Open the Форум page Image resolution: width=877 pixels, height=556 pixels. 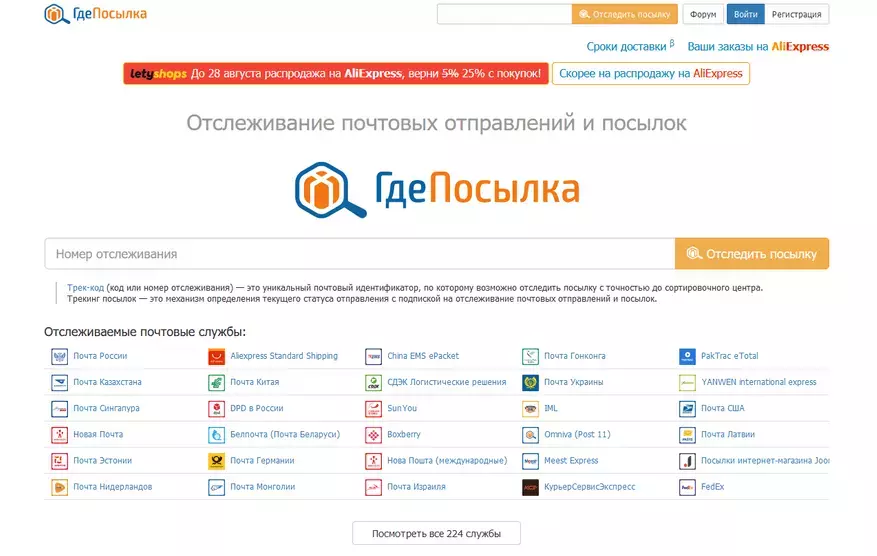coord(703,14)
